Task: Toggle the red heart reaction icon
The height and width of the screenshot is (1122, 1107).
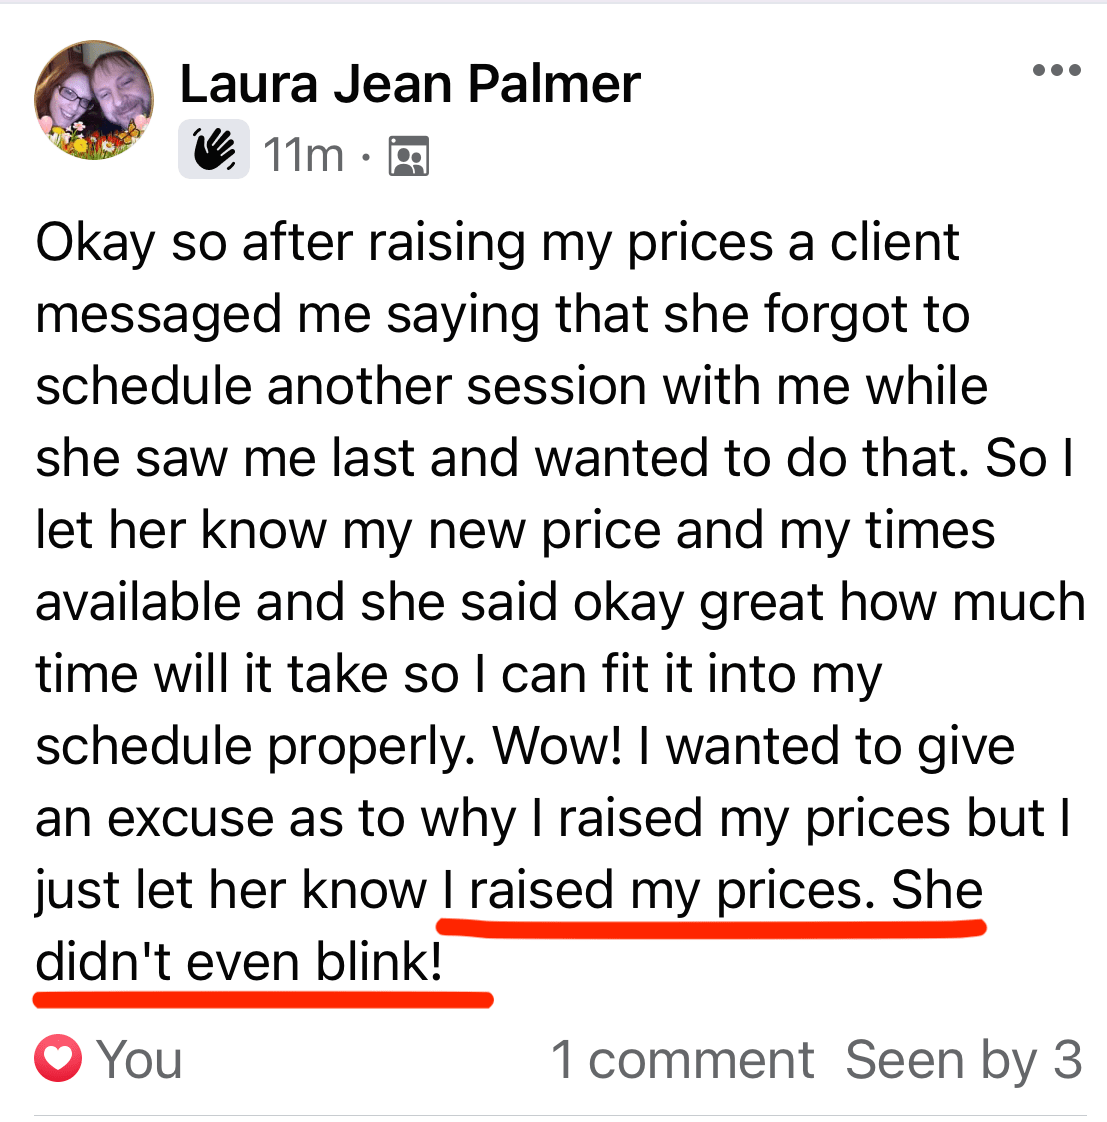Action: click(x=58, y=1060)
